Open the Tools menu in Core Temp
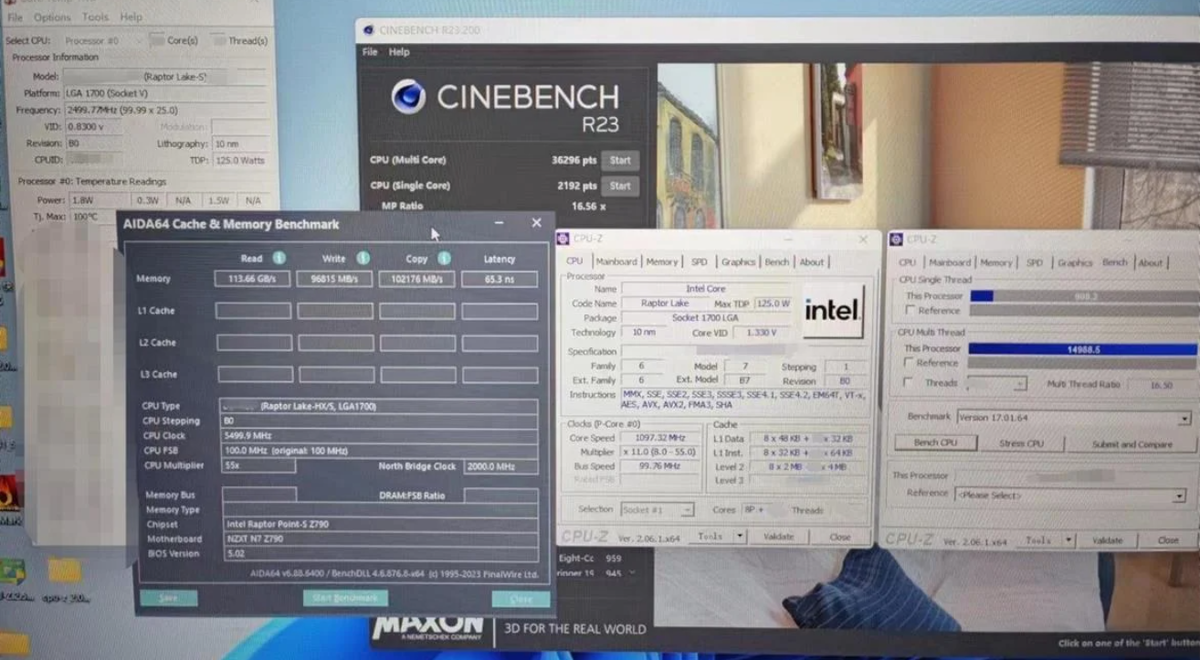 tap(95, 18)
